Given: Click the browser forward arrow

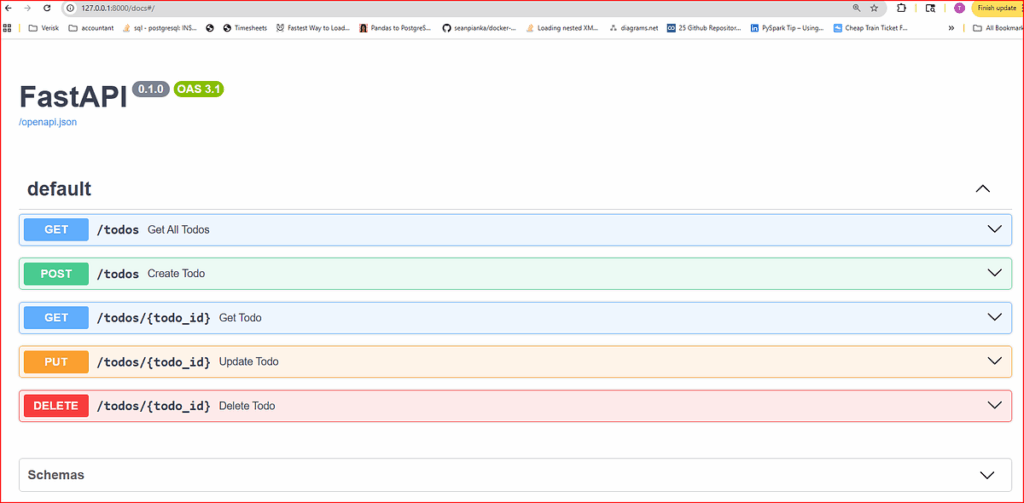Looking at the screenshot, I should (x=27, y=8).
